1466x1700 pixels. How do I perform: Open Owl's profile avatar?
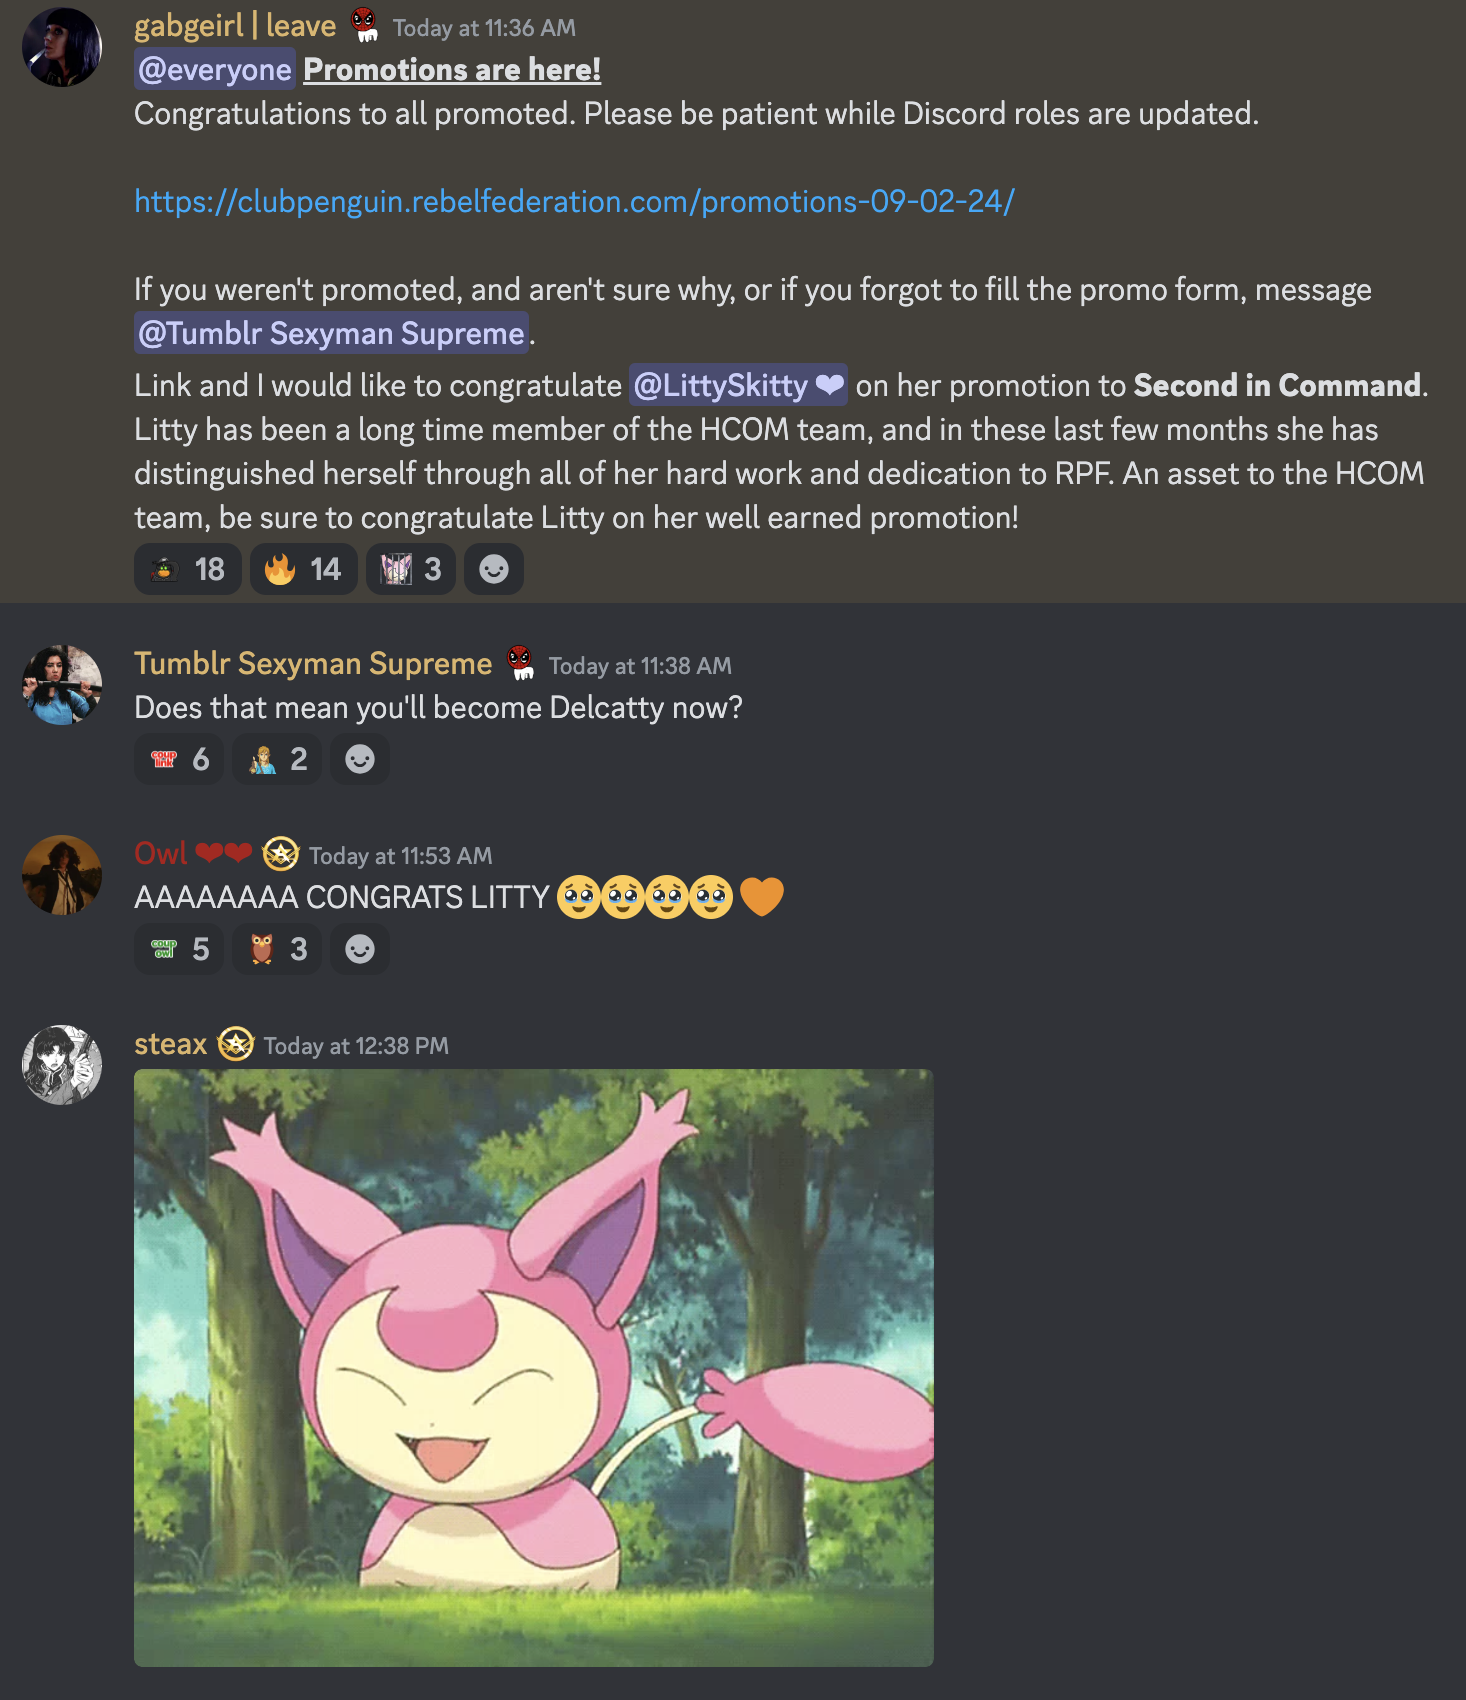pyautogui.click(x=62, y=875)
